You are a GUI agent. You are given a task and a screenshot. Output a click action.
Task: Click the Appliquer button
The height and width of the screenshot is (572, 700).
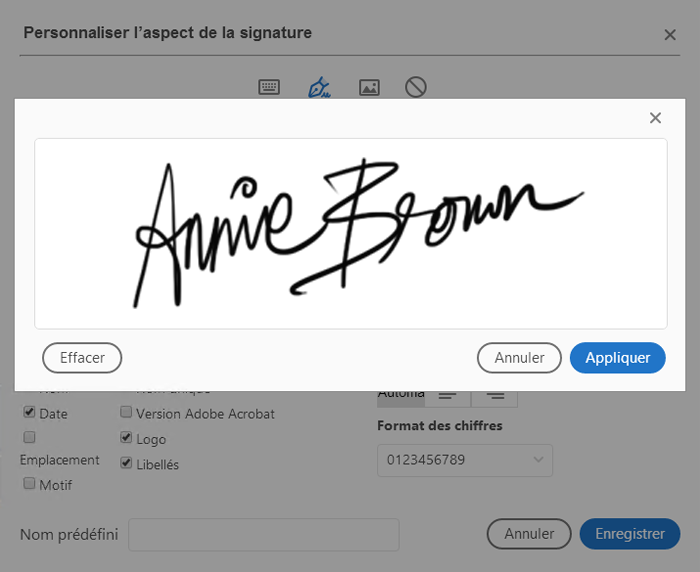coord(617,358)
